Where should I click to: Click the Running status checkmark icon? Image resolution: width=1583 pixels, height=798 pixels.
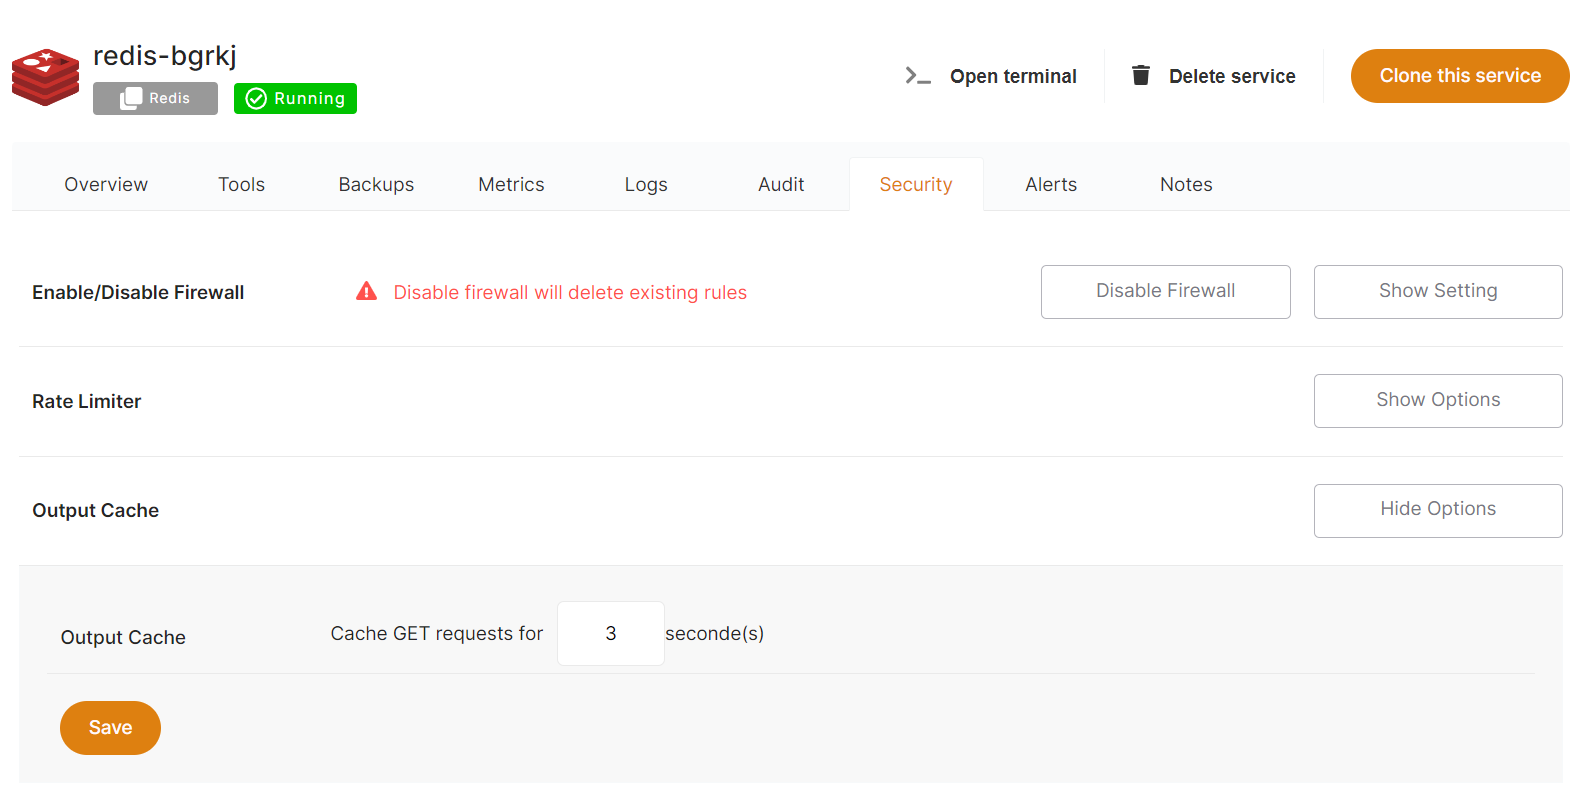pos(256,98)
